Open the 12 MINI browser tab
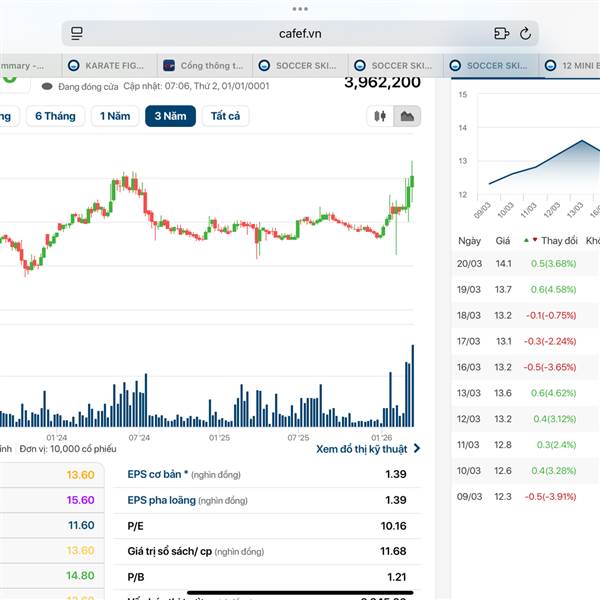 click(570, 65)
